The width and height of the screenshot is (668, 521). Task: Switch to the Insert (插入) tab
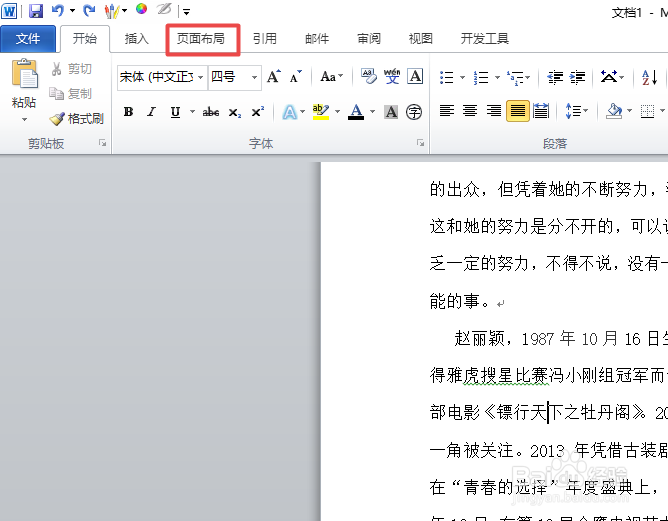click(136, 39)
